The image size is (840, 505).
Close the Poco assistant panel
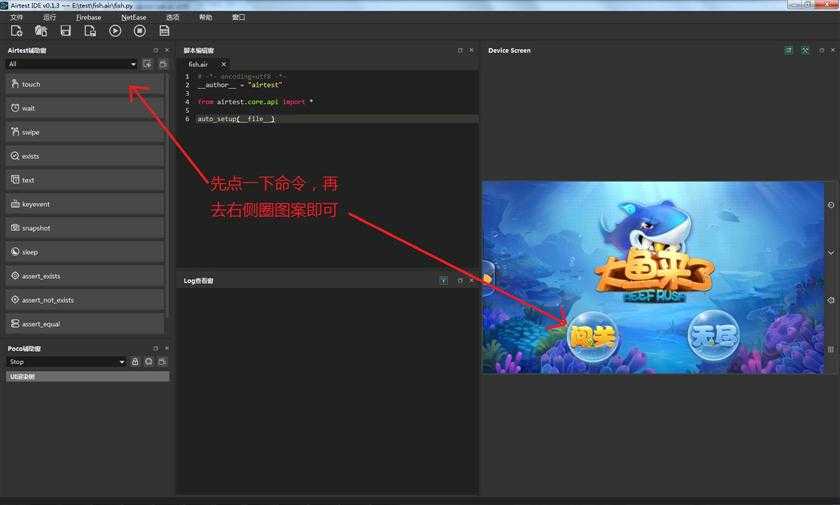(x=167, y=348)
